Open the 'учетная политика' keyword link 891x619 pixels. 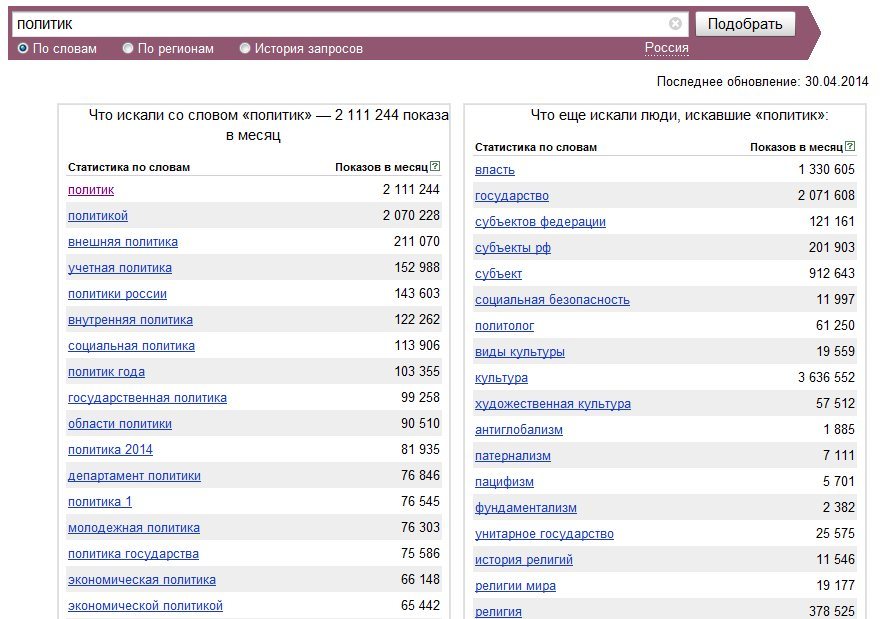pyautogui.click(x=119, y=268)
